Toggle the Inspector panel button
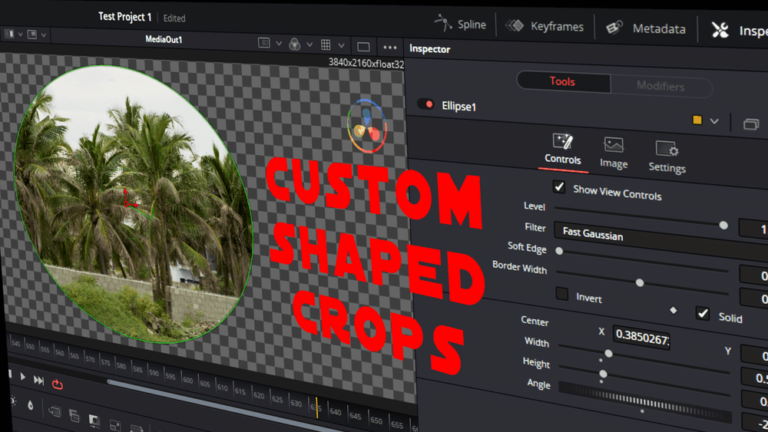 point(739,30)
